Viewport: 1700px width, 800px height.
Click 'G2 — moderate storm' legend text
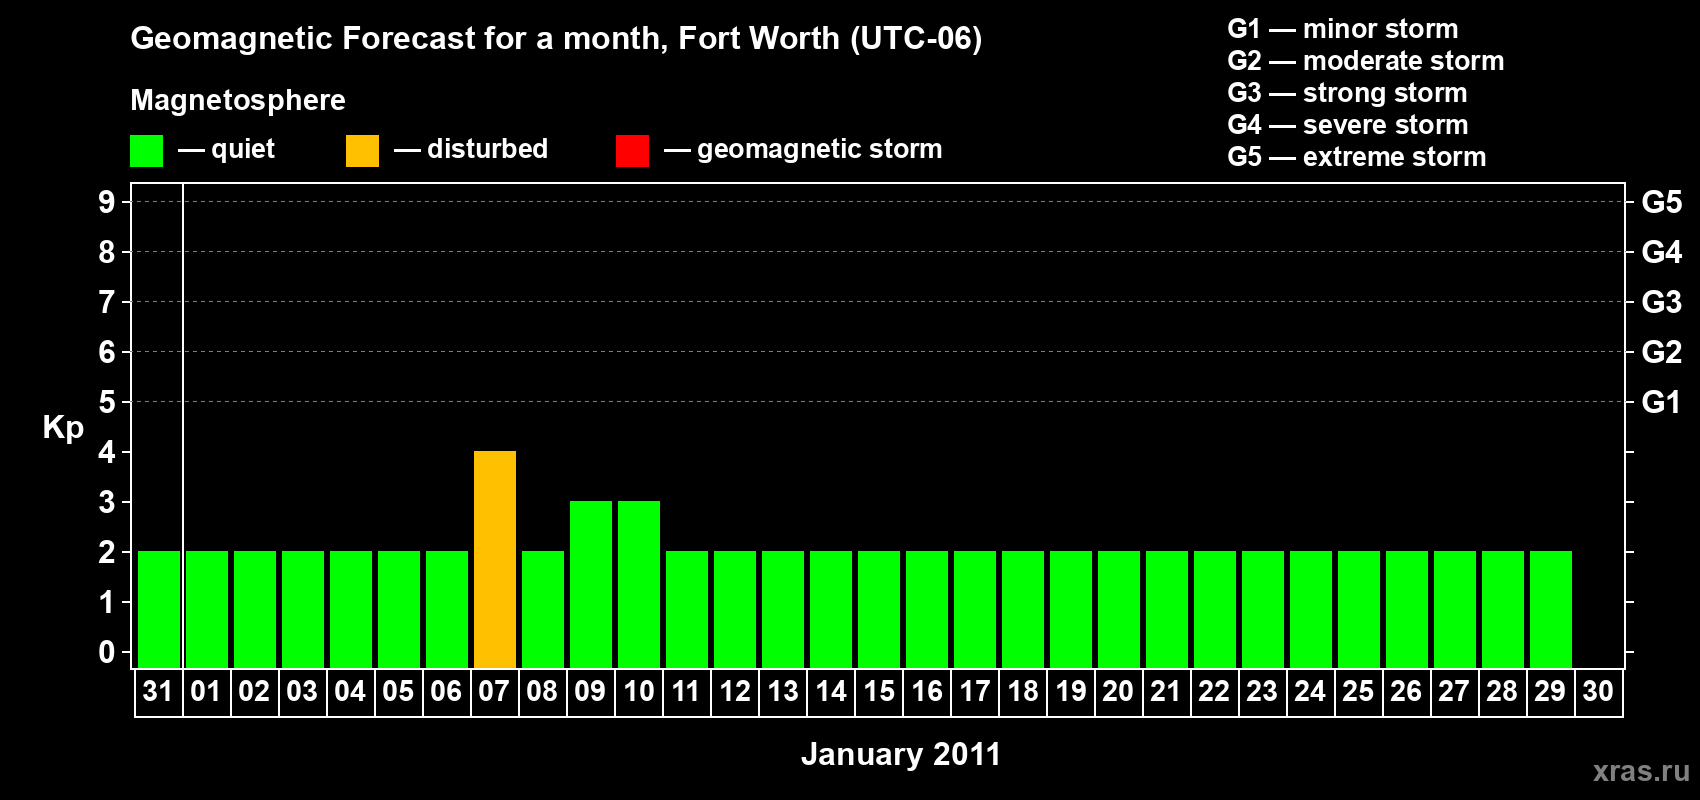1366,61
